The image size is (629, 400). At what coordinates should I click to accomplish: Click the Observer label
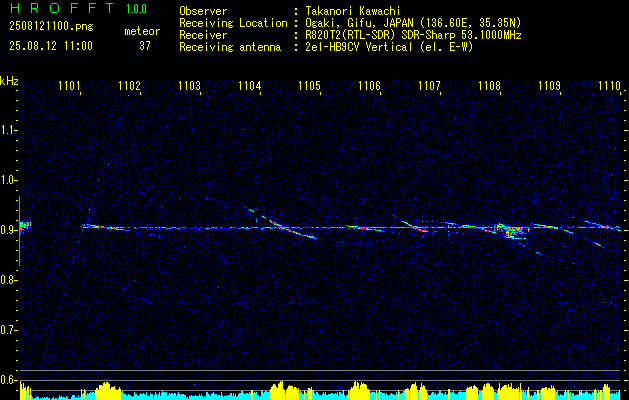[x=203, y=11]
